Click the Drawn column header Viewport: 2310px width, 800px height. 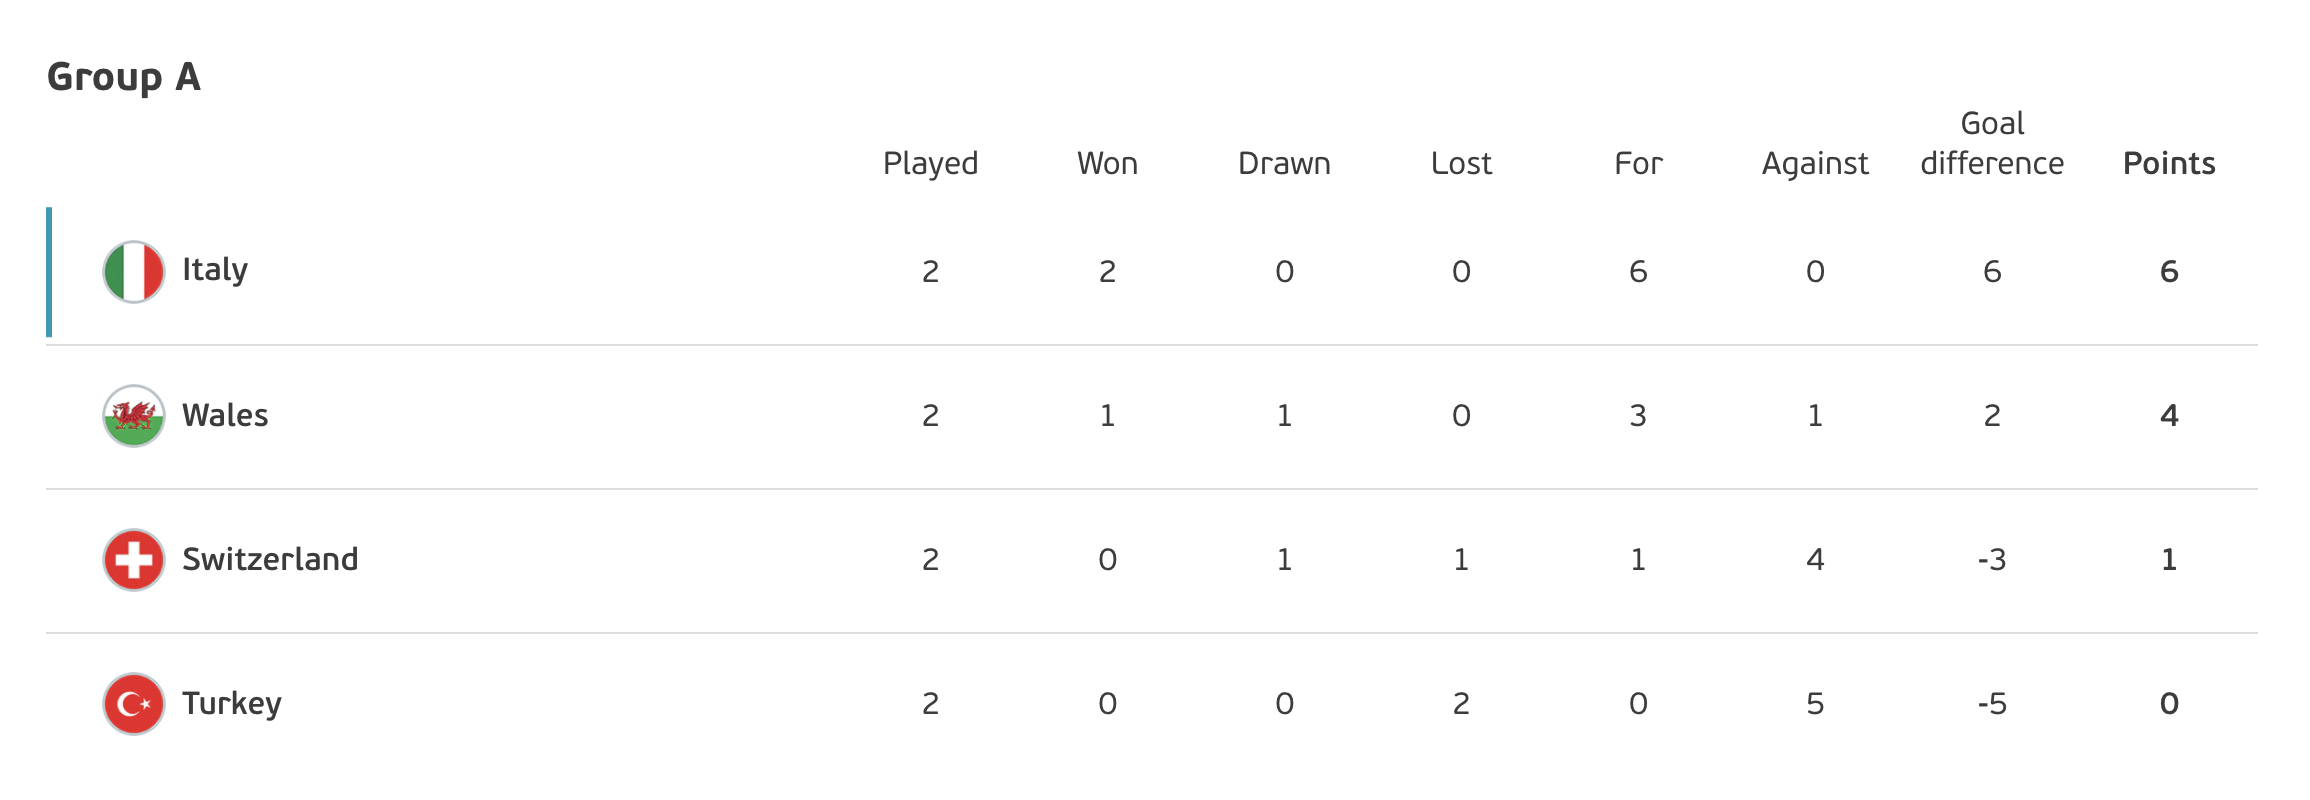click(x=1284, y=163)
